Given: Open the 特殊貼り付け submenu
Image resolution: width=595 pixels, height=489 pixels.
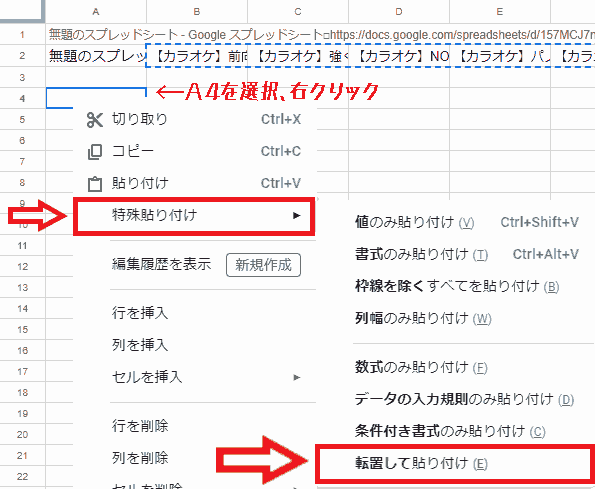Looking at the screenshot, I should coord(194,215).
